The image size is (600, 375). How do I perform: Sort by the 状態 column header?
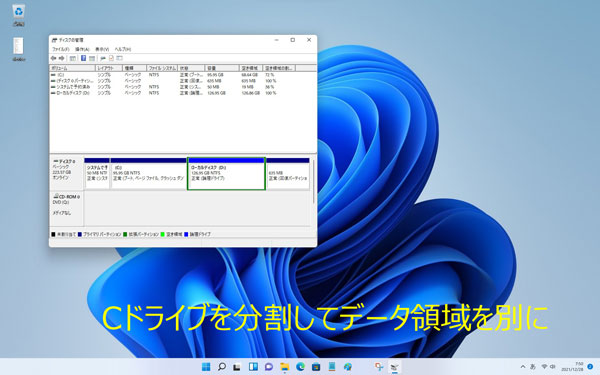pos(191,68)
